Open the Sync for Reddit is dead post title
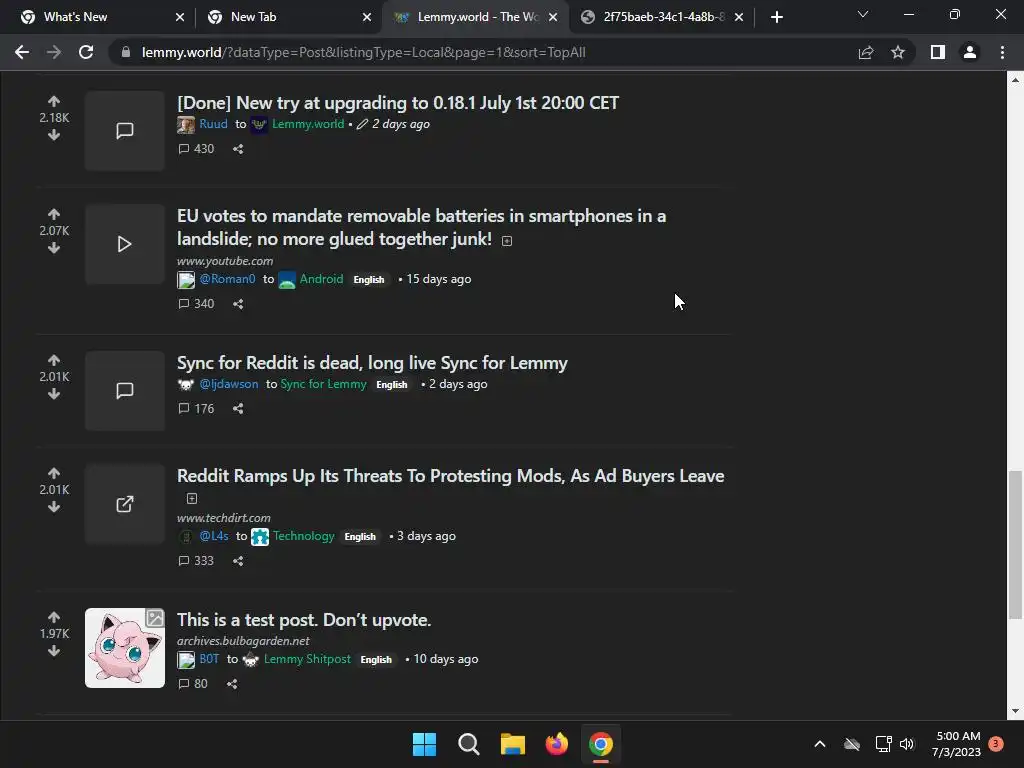 point(372,363)
